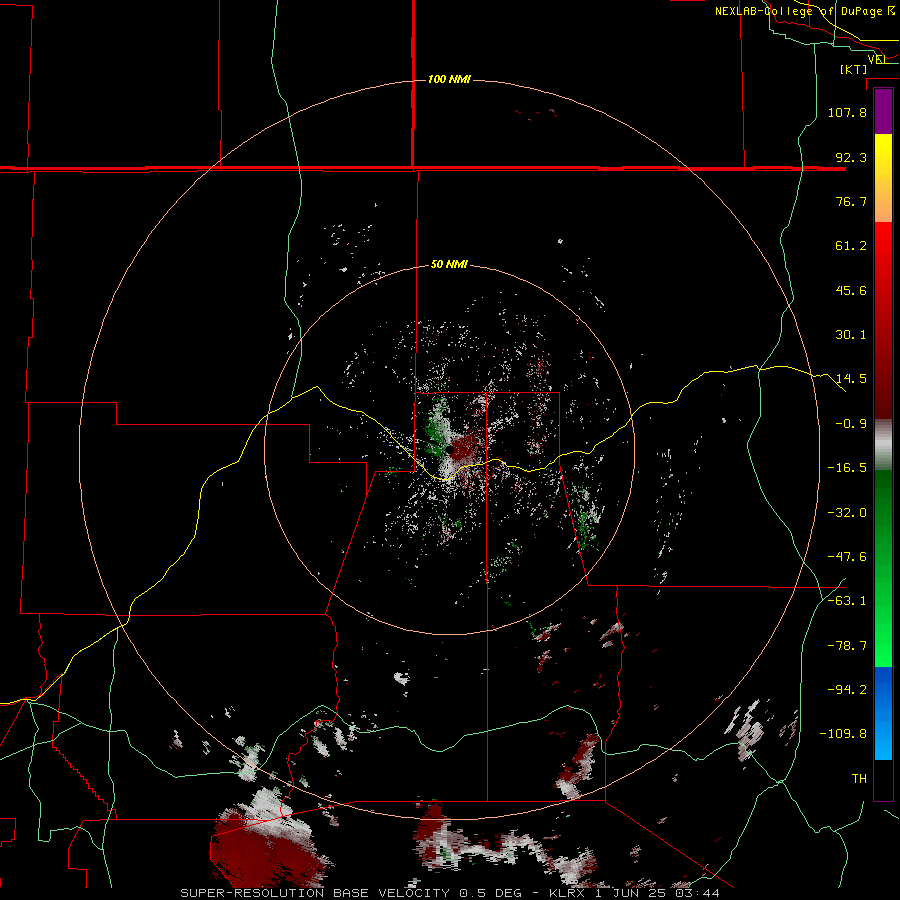Select the -47.6 velocity legend value
The image size is (900, 900).
(x=847, y=557)
